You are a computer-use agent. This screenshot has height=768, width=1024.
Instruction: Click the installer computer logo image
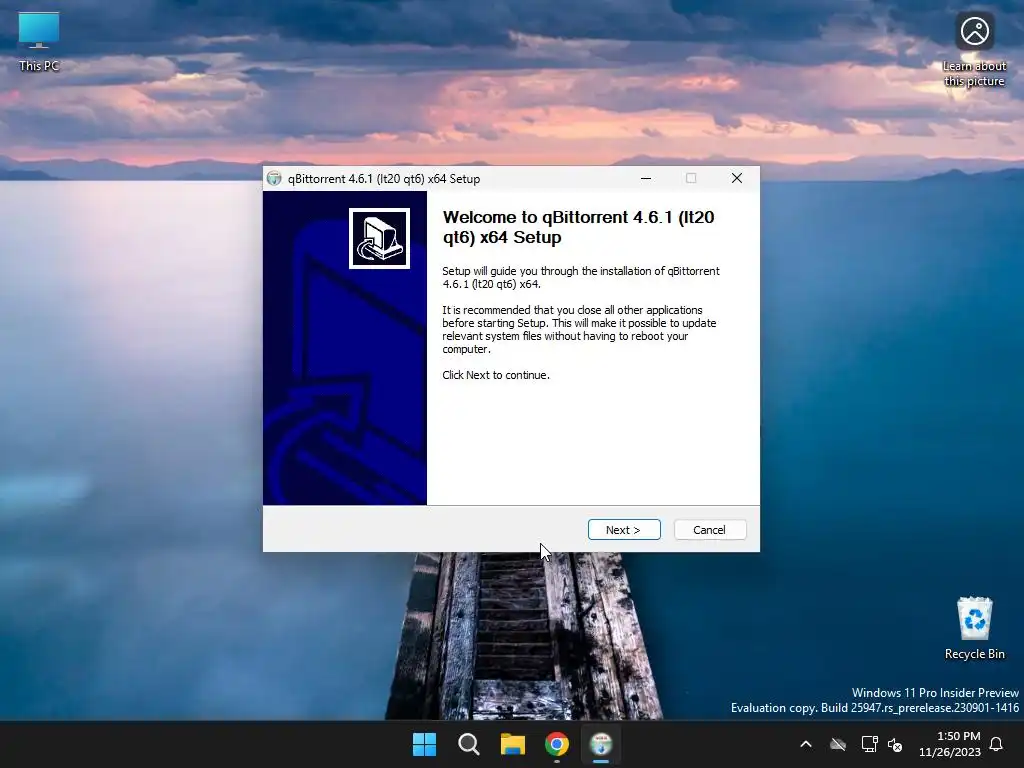379,238
